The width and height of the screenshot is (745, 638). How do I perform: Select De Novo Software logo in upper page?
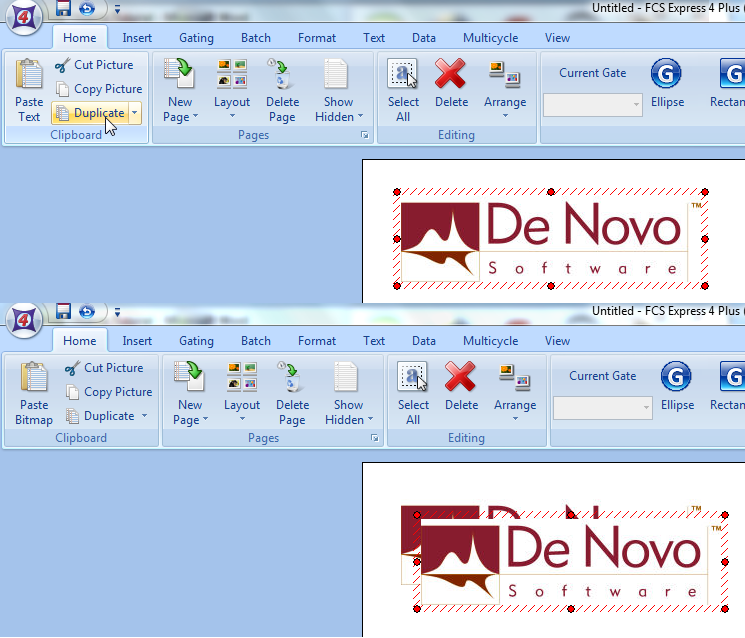pos(551,239)
